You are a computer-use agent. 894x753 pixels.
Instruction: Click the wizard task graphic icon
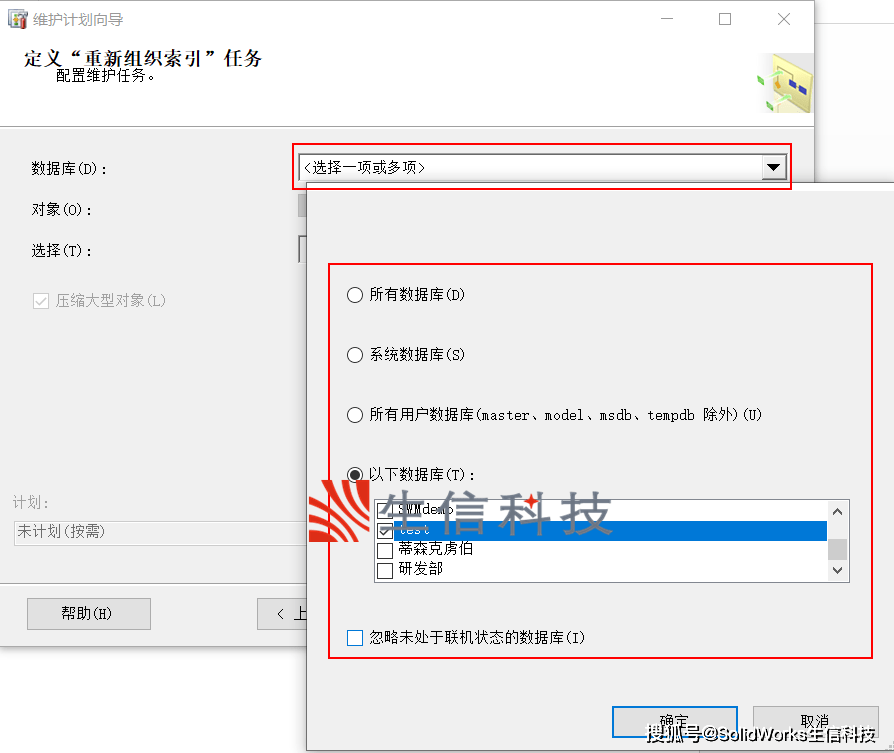pyautogui.click(x=785, y=84)
